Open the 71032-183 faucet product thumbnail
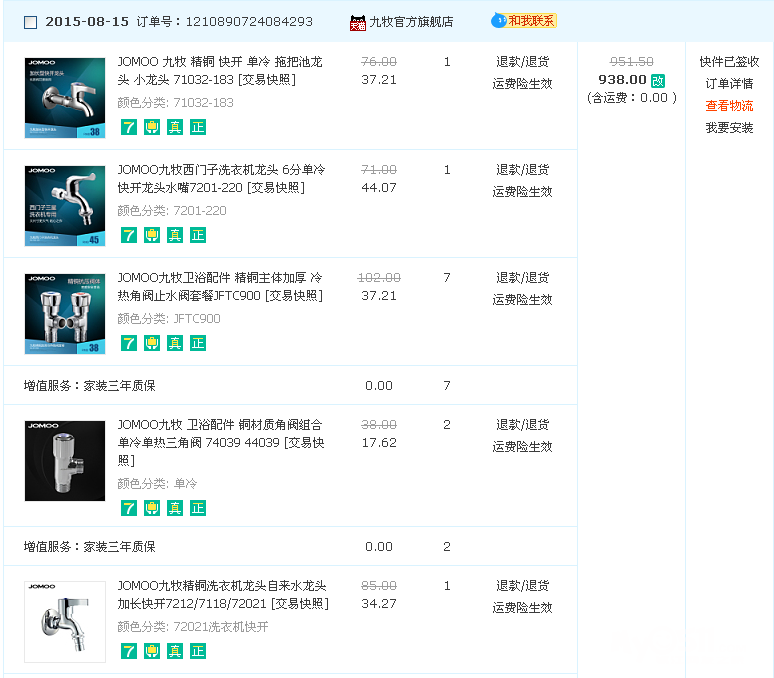Screen dimensions: 774x678 click(x=65, y=98)
